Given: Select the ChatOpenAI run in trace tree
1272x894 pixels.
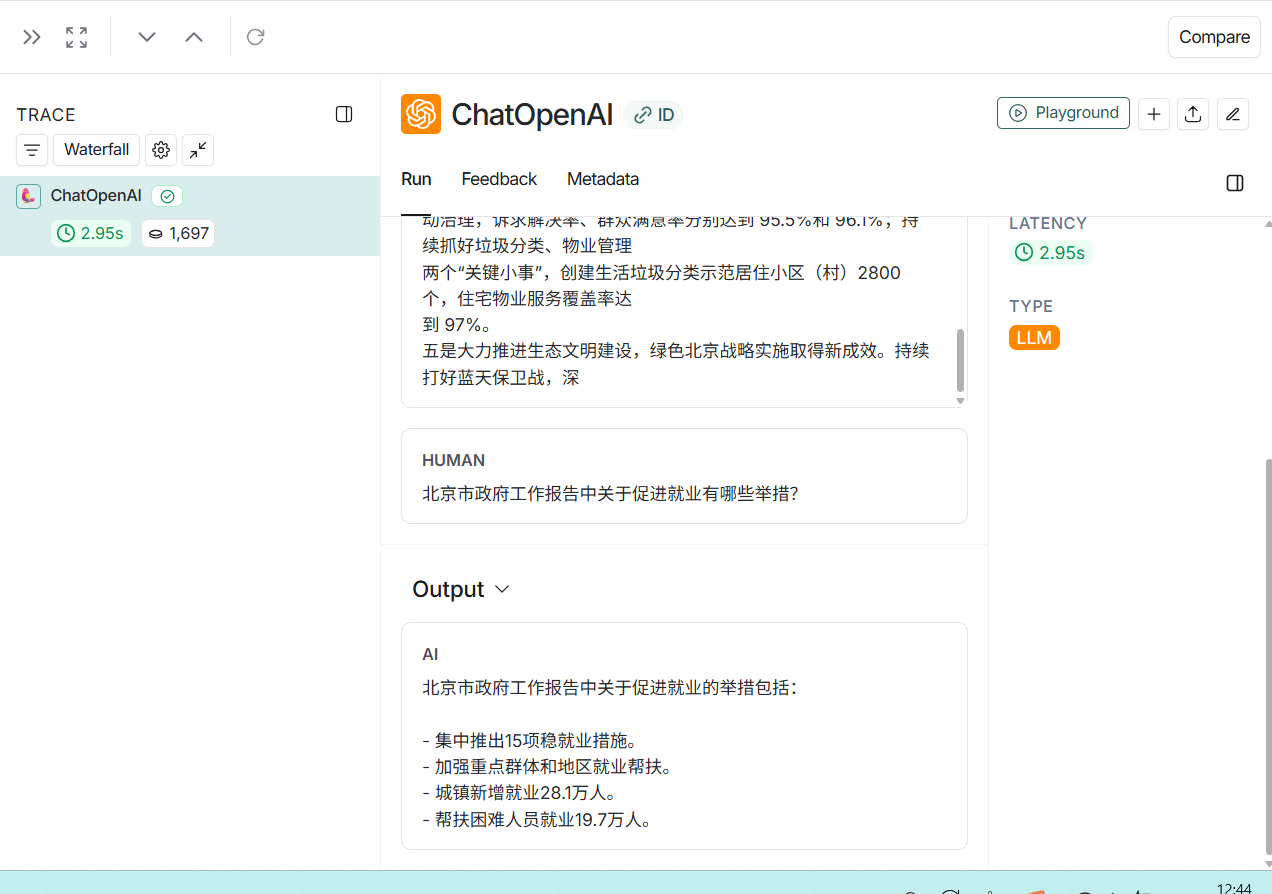Looking at the screenshot, I should (x=190, y=216).
